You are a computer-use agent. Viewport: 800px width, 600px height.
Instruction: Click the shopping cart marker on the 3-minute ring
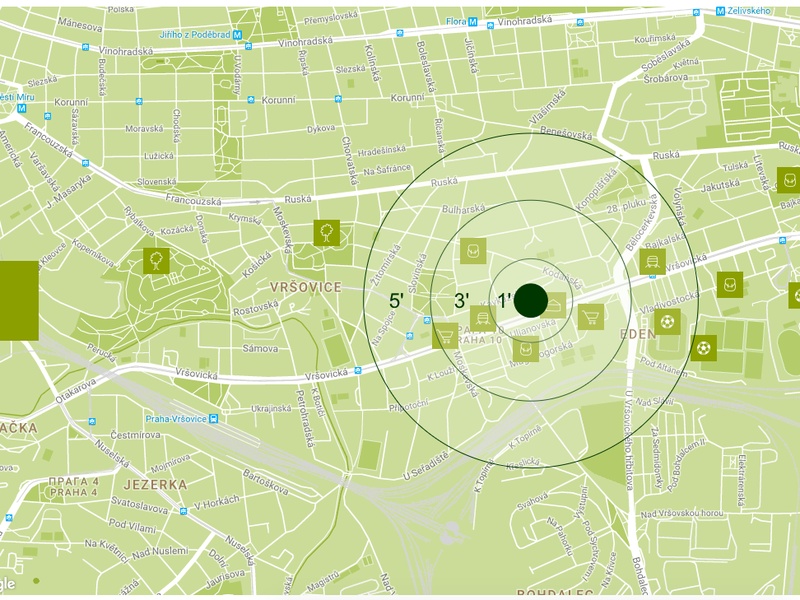pyautogui.click(x=445, y=335)
